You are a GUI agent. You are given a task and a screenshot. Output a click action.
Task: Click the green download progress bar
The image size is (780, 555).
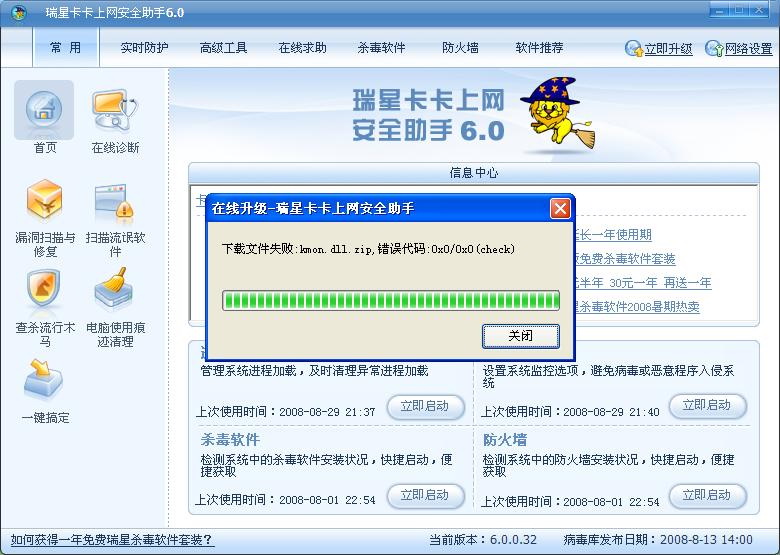tap(391, 300)
